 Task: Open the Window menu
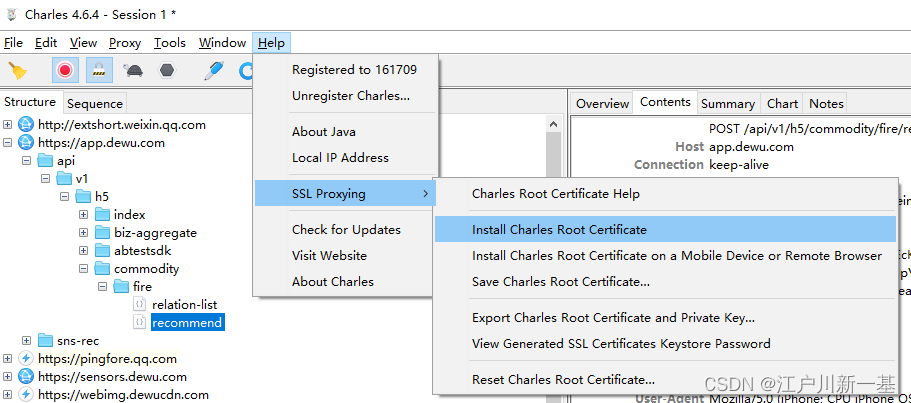point(223,43)
